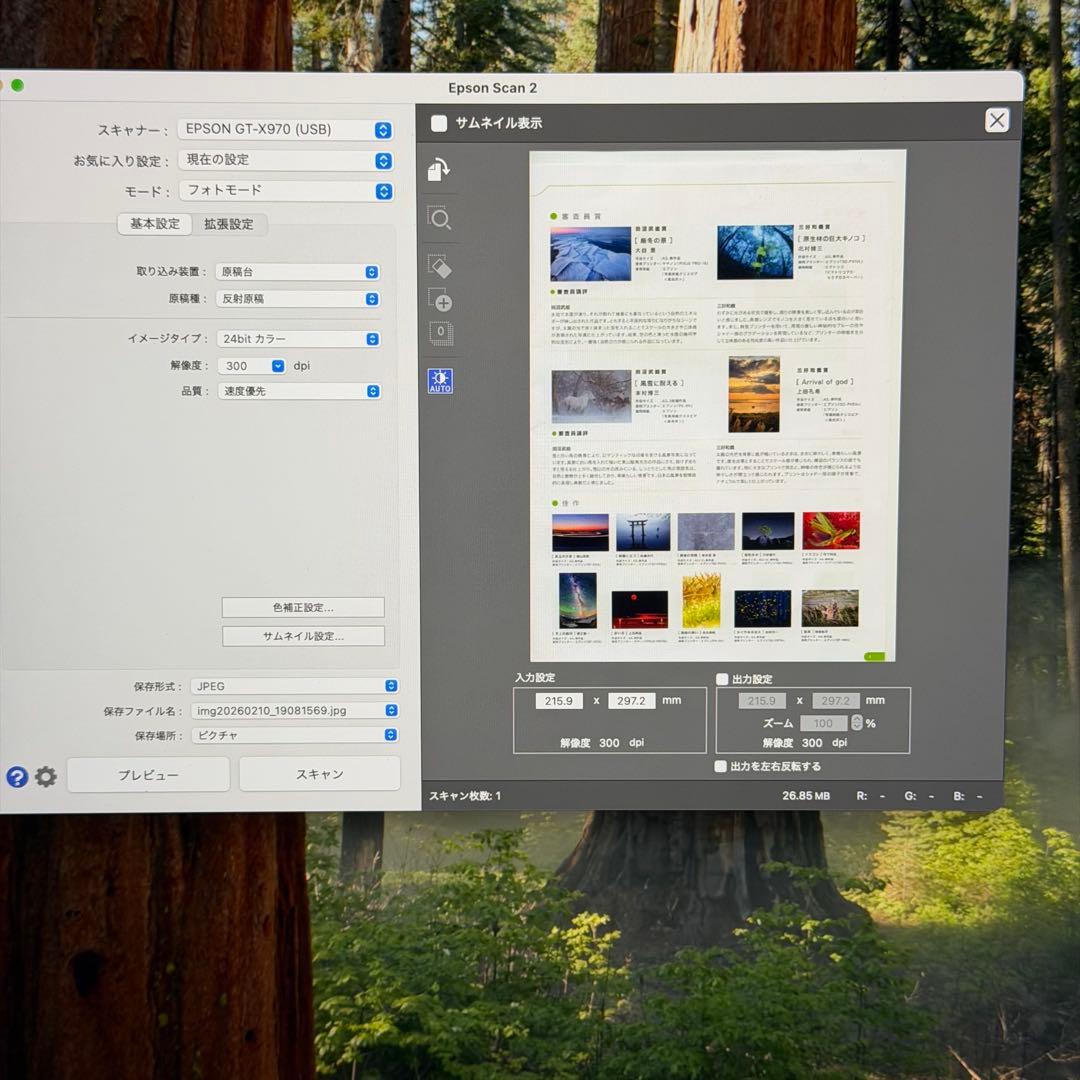Click the input width field 215.9
The width and height of the screenshot is (1080, 1080).
[559, 701]
